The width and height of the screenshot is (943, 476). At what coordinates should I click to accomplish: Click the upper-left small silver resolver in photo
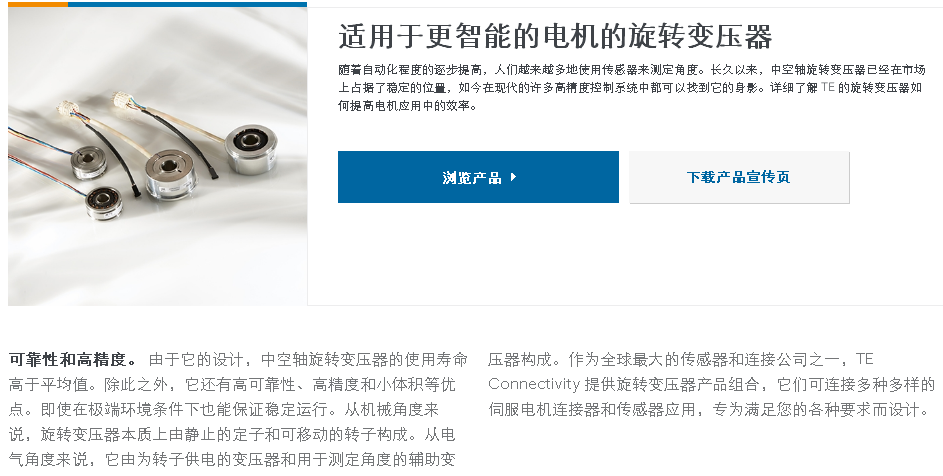coord(89,162)
